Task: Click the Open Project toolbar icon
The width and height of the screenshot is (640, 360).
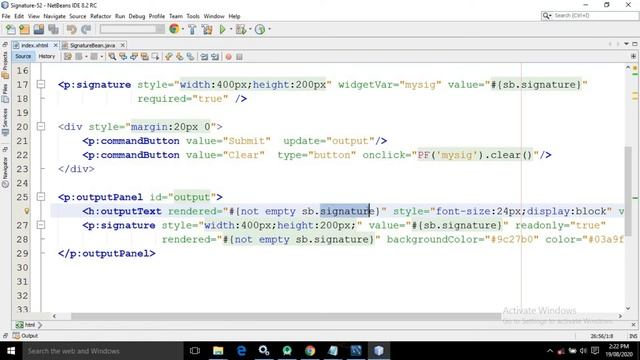Action: [x=39, y=29]
